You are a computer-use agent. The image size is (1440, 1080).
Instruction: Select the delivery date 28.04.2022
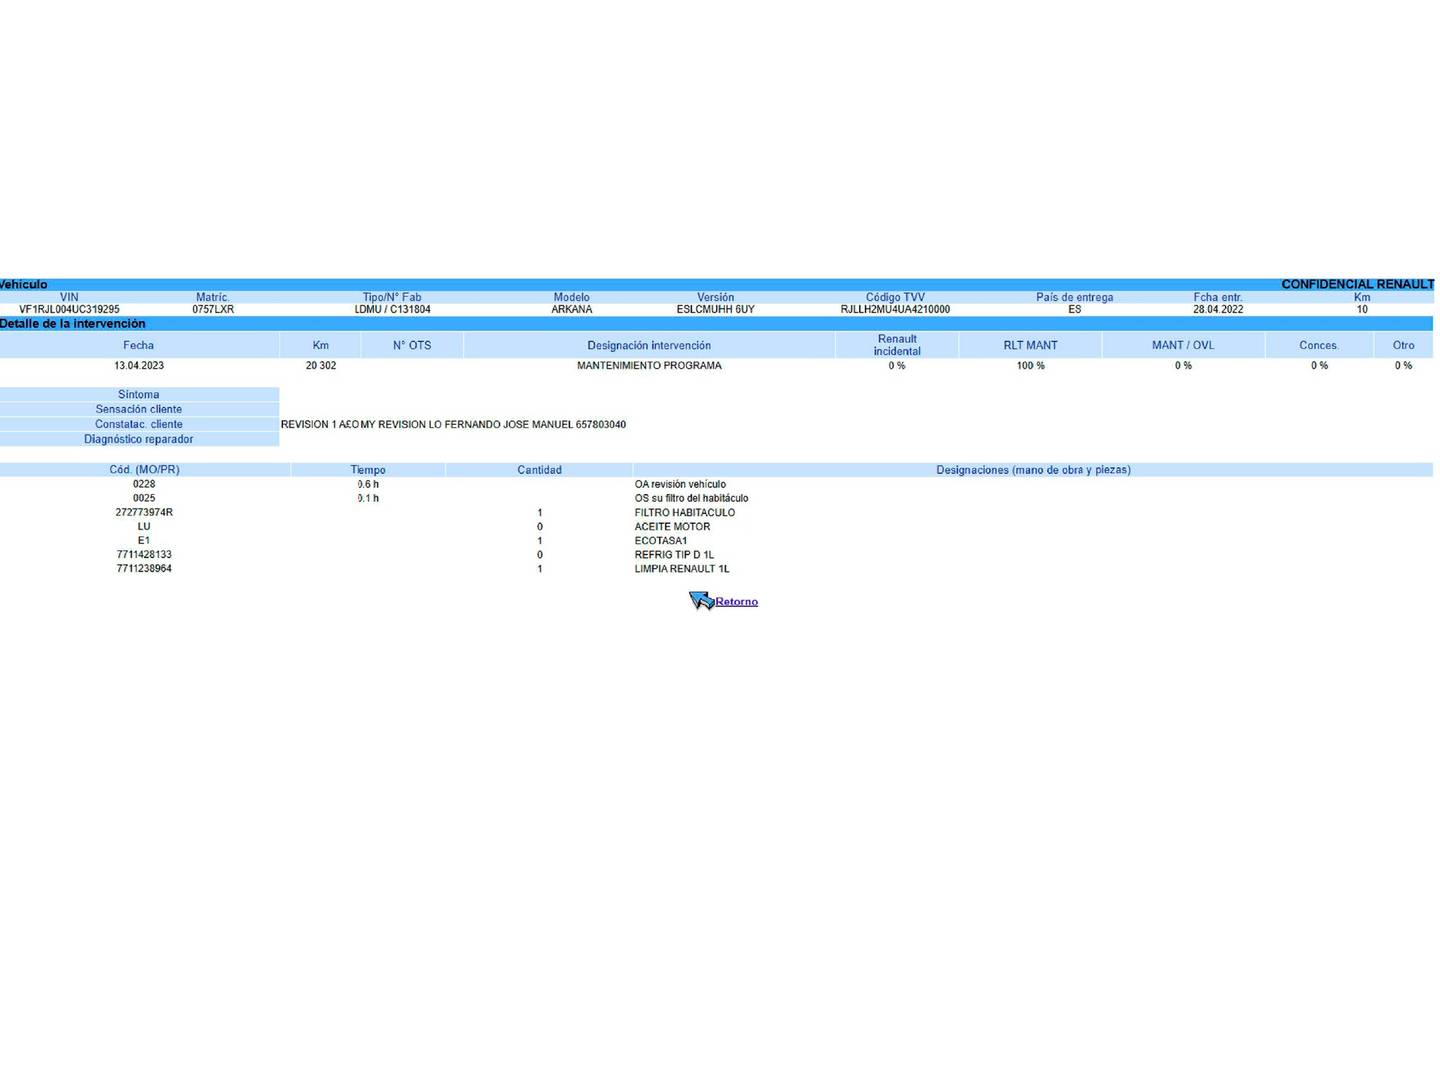coord(1218,310)
